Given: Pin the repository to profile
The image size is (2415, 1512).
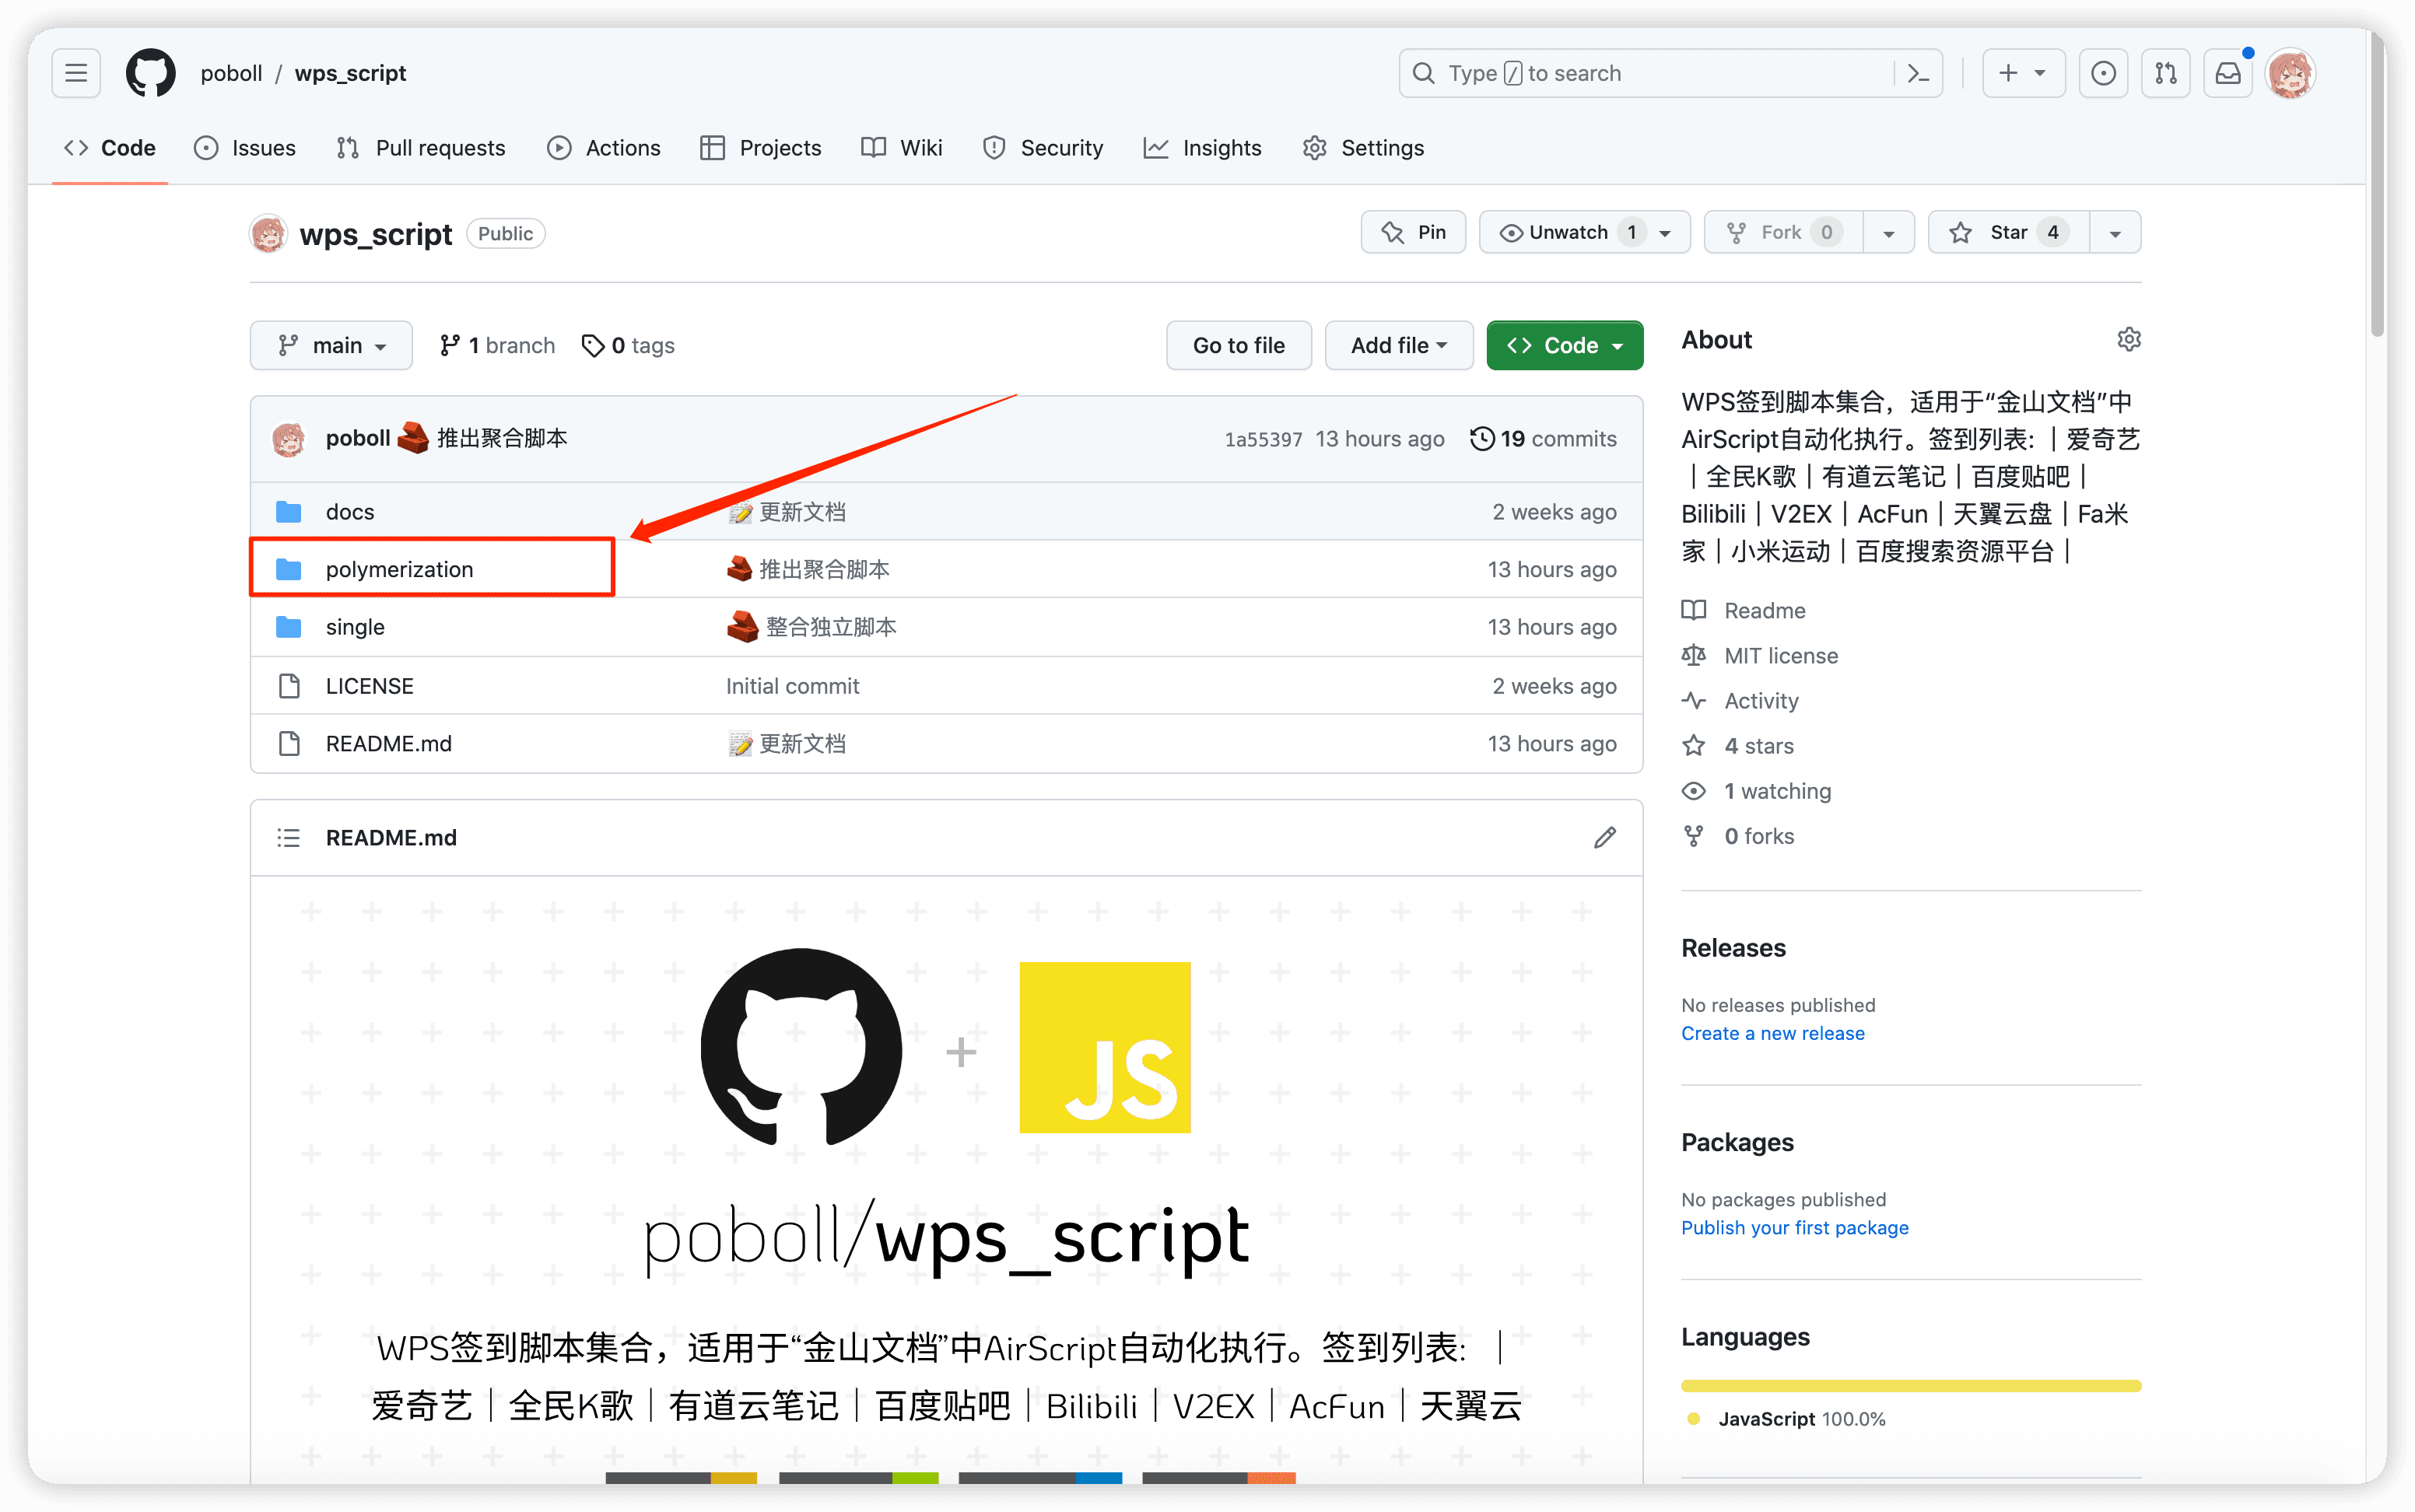Looking at the screenshot, I should click(x=1413, y=233).
